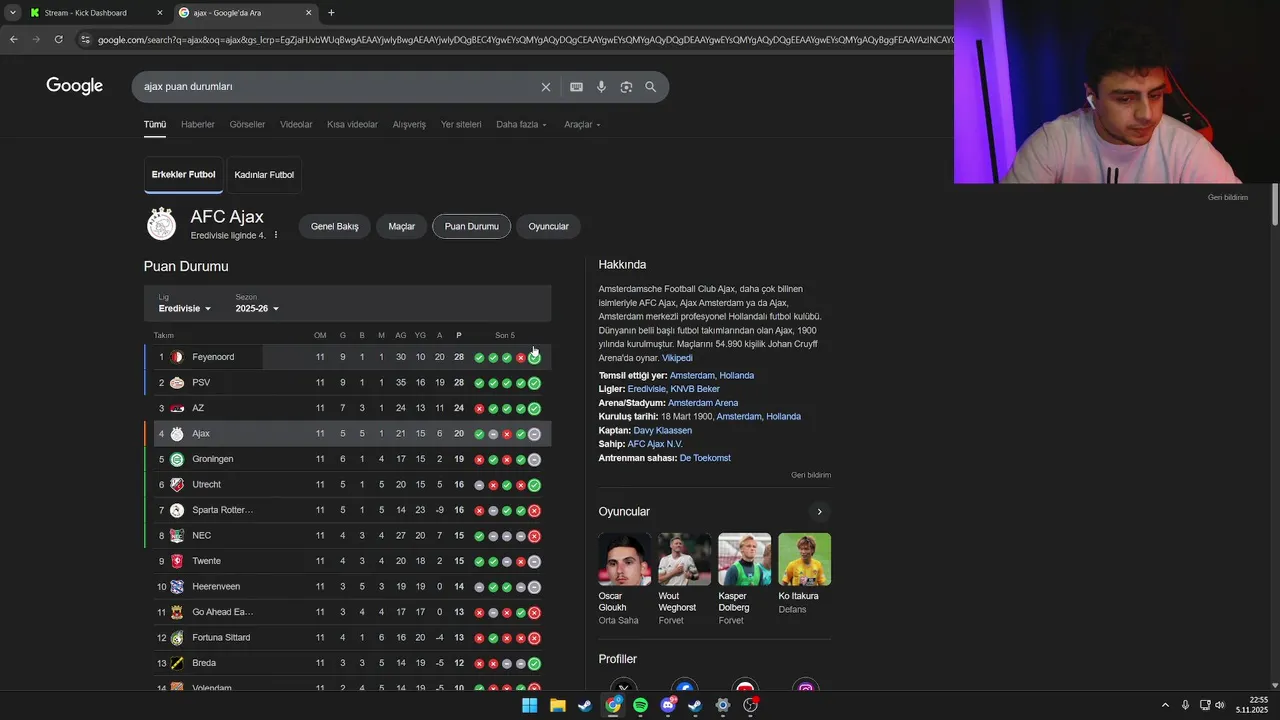This screenshot has width=1280, height=720.
Task: Open Settings gear from the taskbar
Action: click(x=722, y=705)
